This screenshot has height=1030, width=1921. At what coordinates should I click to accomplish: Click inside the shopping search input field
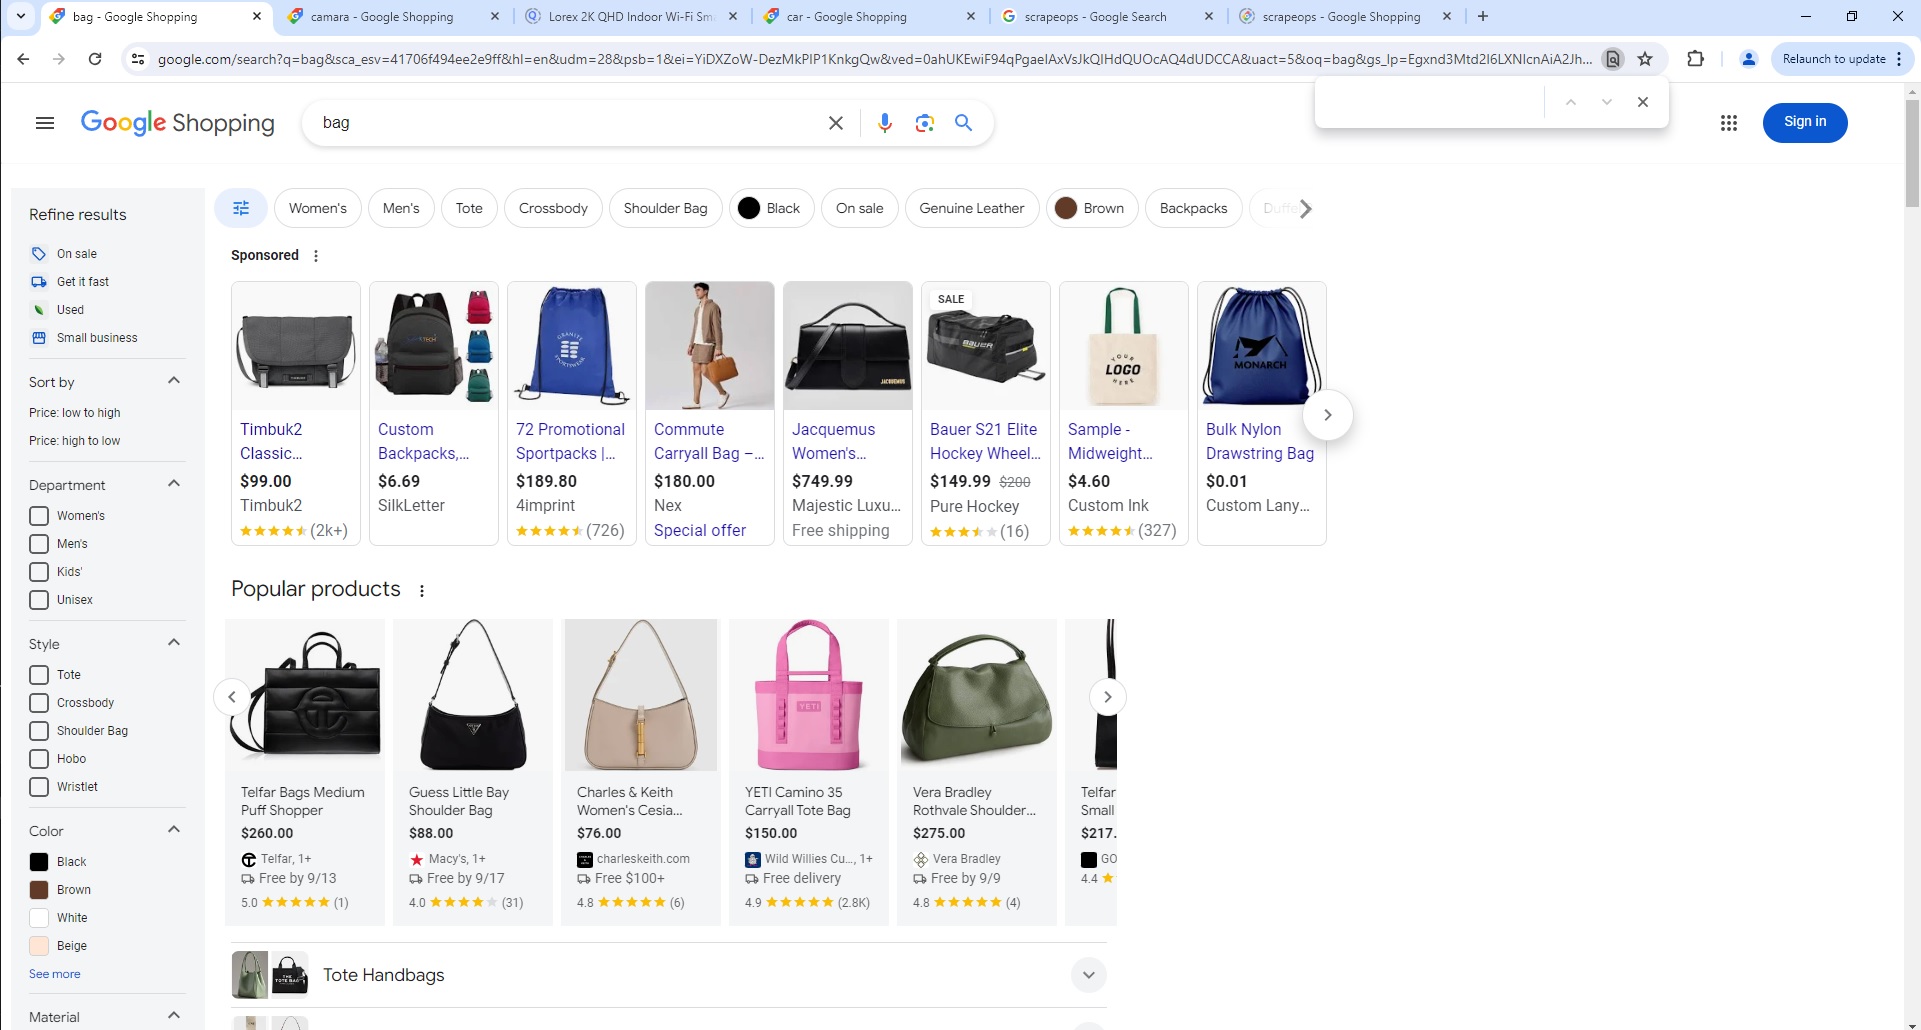[x=560, y=122]
